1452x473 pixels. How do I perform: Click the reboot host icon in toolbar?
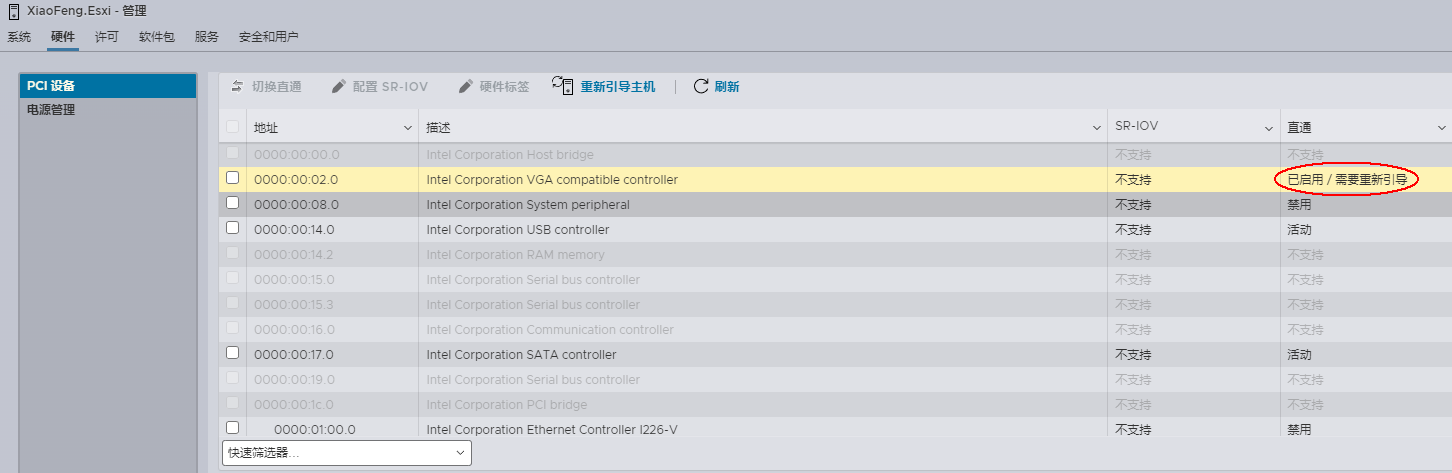(563, 86)
